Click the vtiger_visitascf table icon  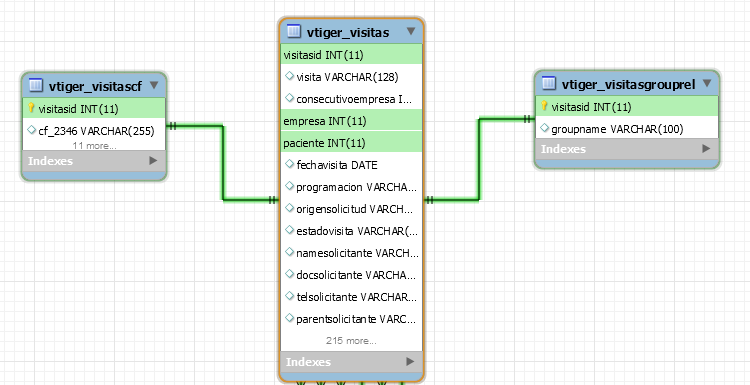[x=36, y=86]
